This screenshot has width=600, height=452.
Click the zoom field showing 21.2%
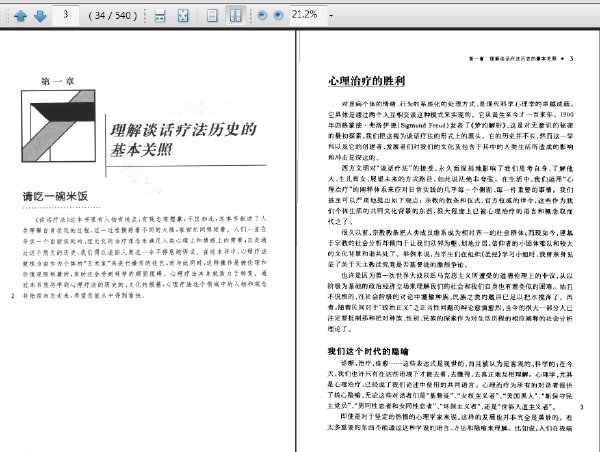pos(308,15)
